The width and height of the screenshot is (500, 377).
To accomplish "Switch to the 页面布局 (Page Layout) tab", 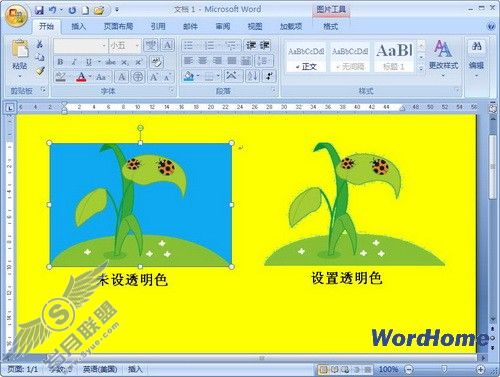I will click(x=118, y=26).
